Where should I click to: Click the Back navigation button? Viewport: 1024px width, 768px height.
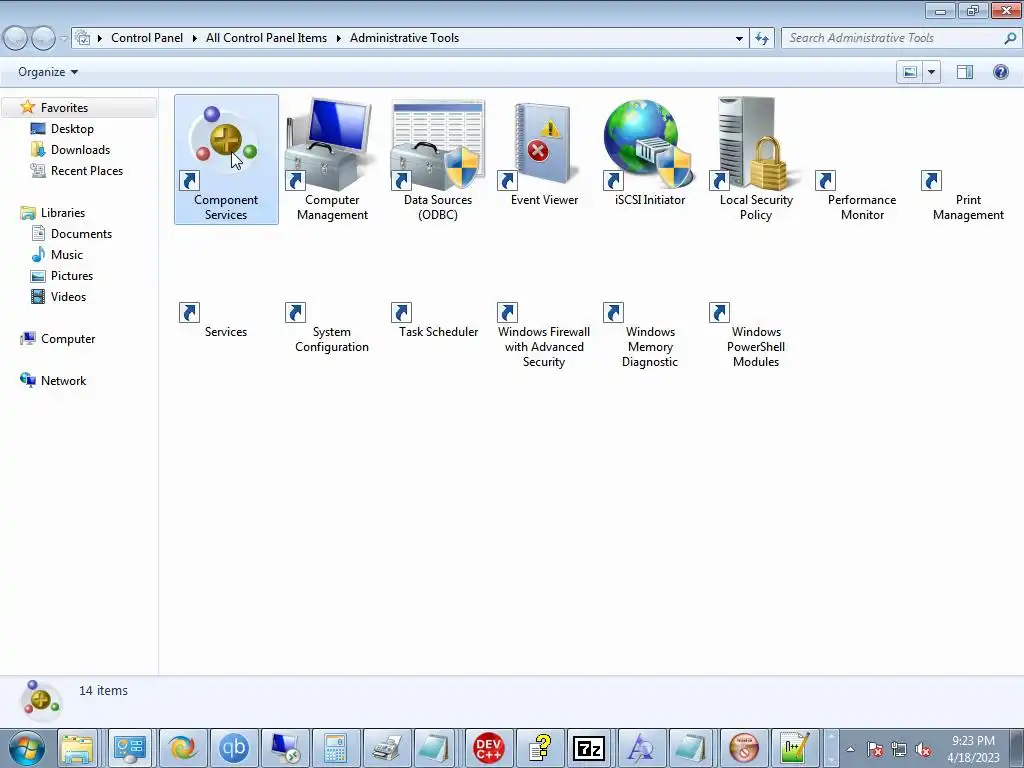16,39
